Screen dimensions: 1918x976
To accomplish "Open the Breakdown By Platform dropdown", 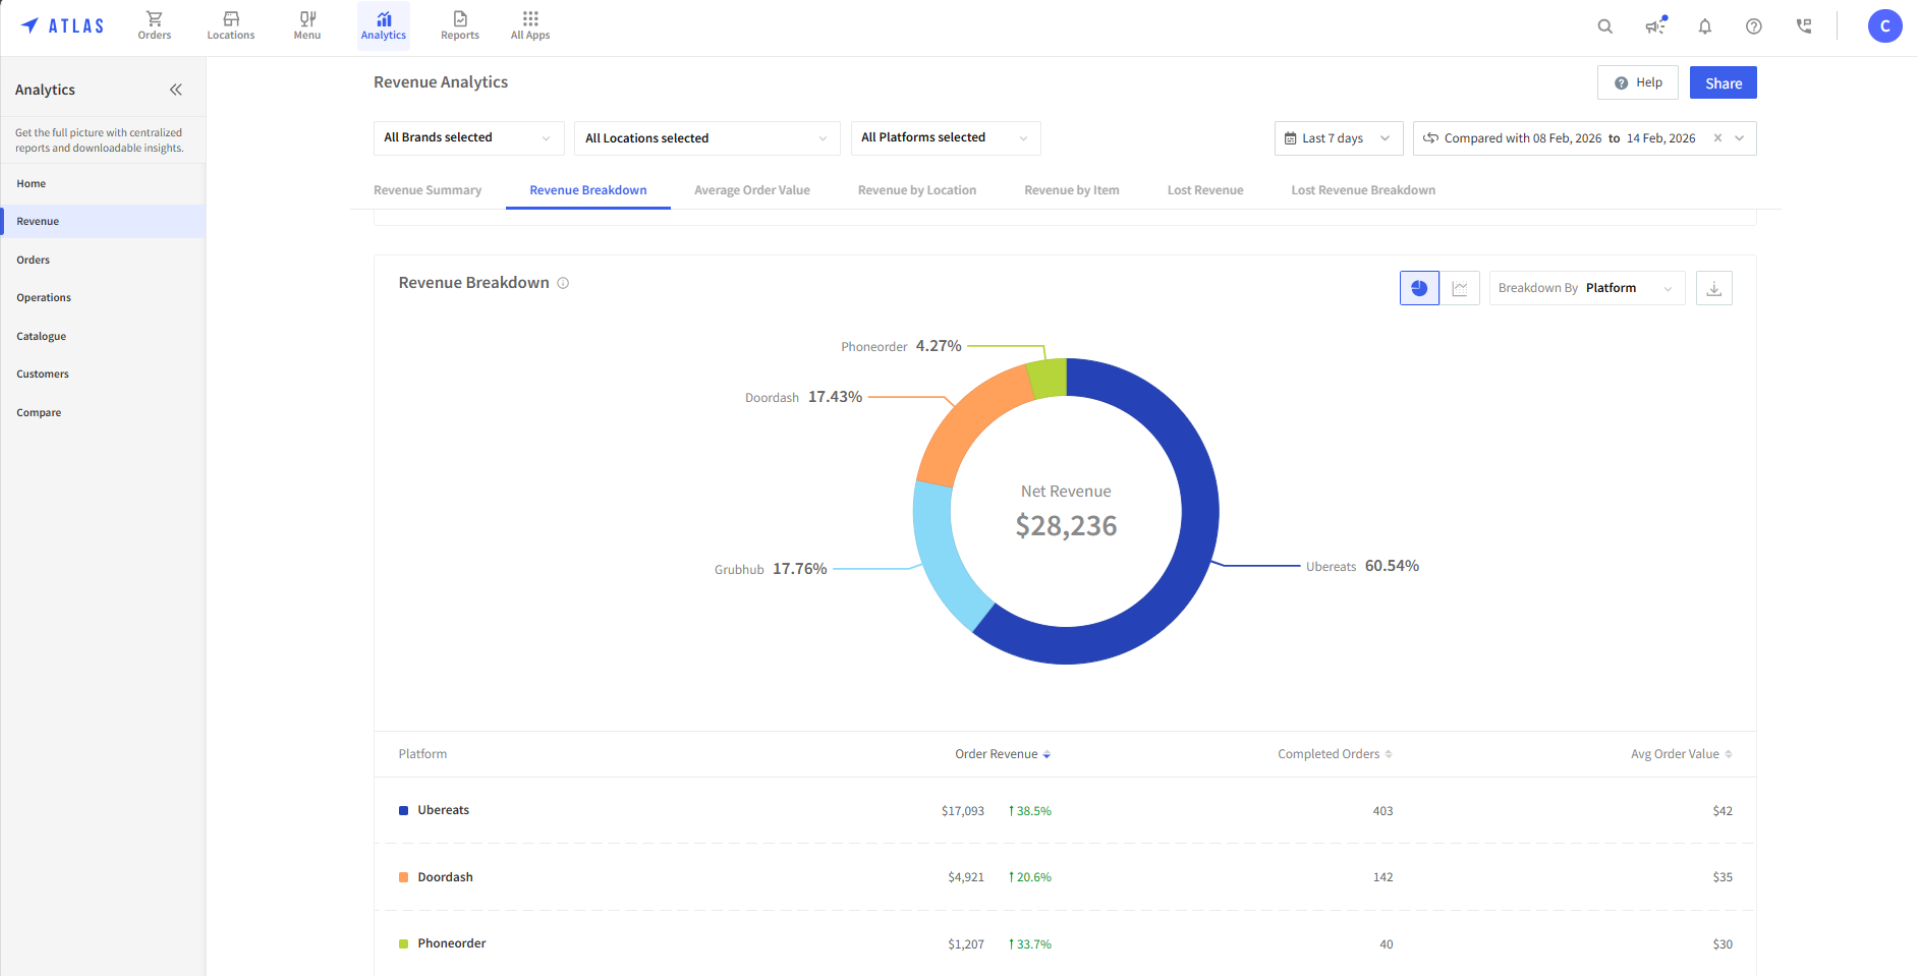I will coord(1587,288).
